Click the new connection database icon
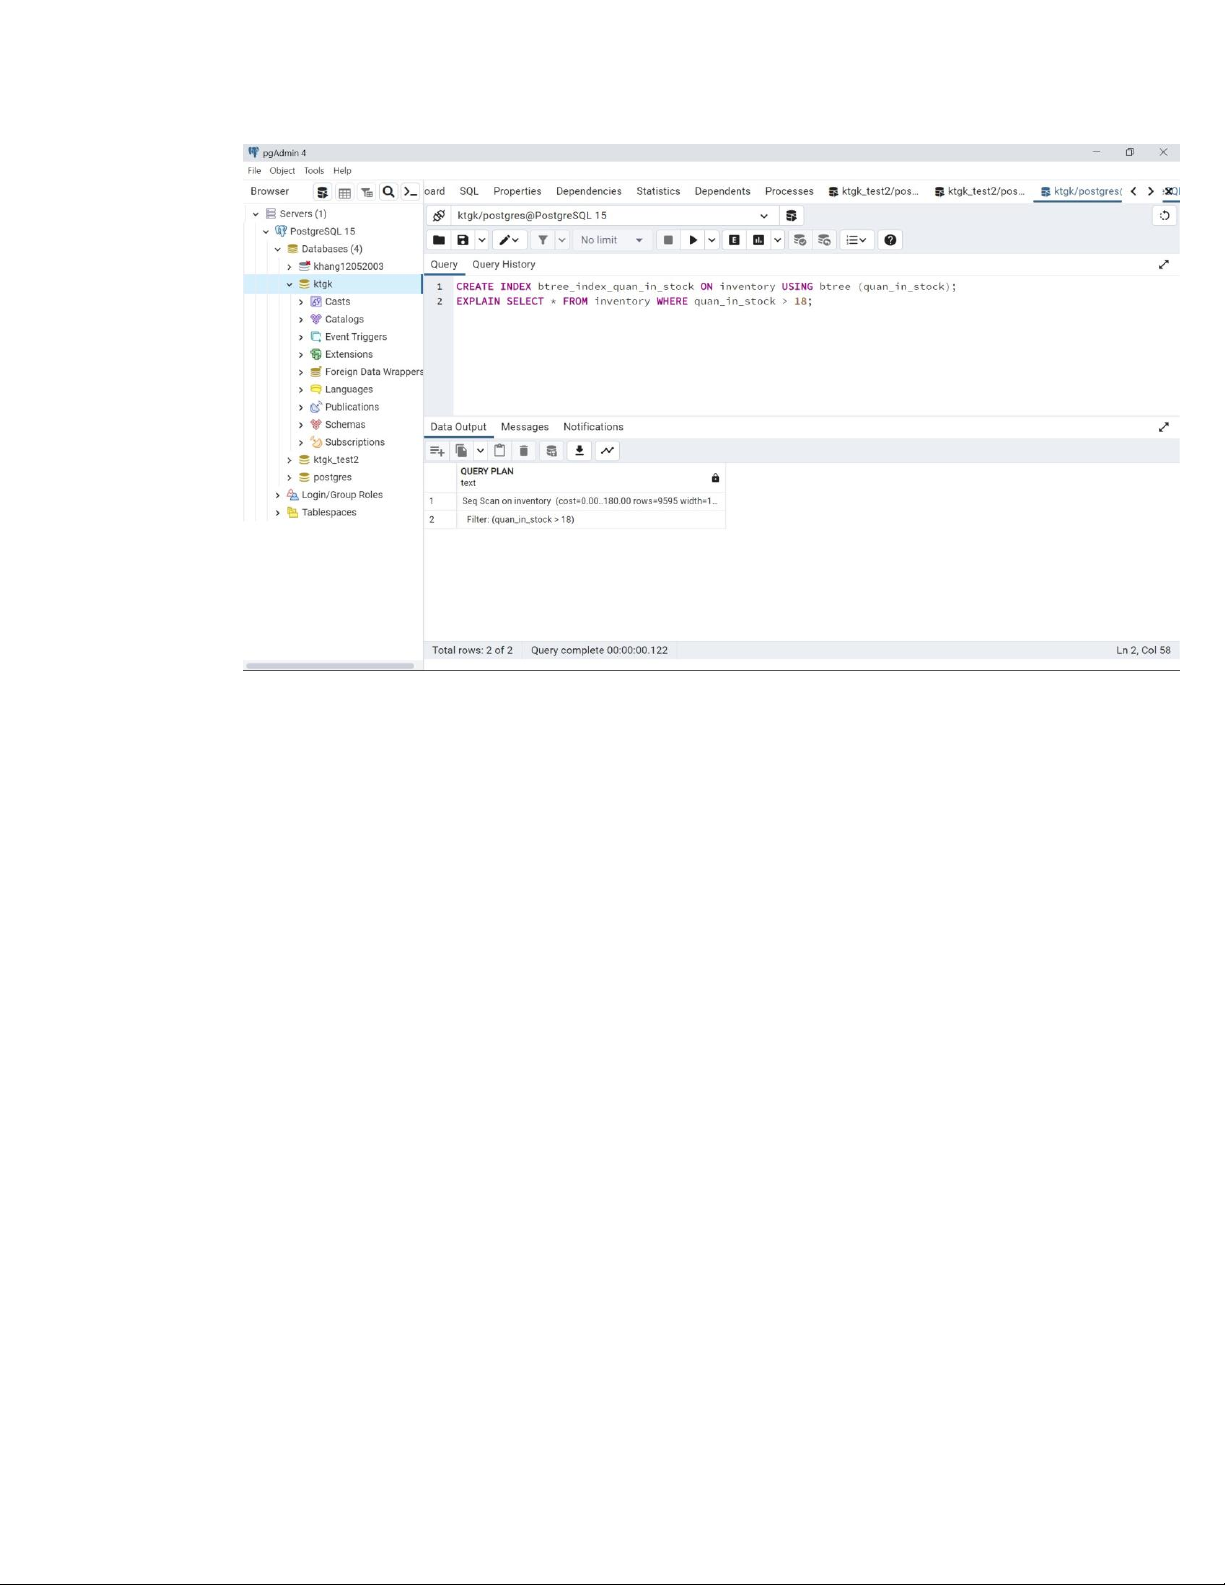The width and height of the screenshot is (1225, 1585). click(x=791, y=215)
